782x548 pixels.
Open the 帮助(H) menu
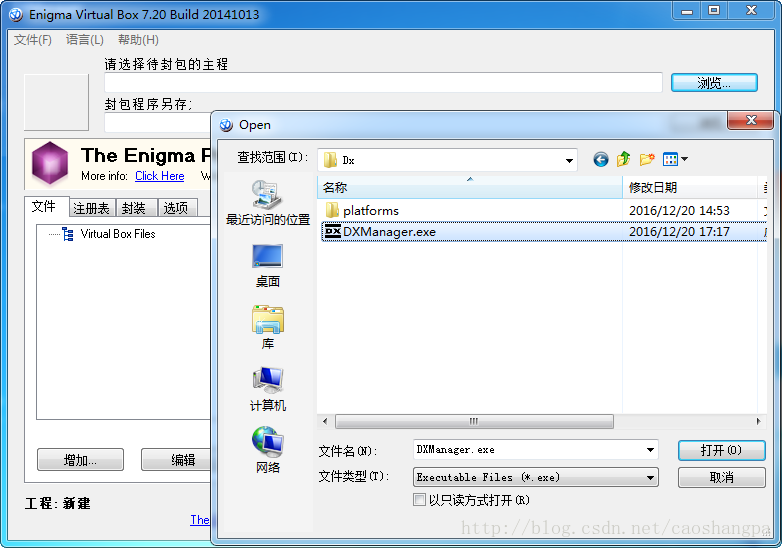pos(138,40)
